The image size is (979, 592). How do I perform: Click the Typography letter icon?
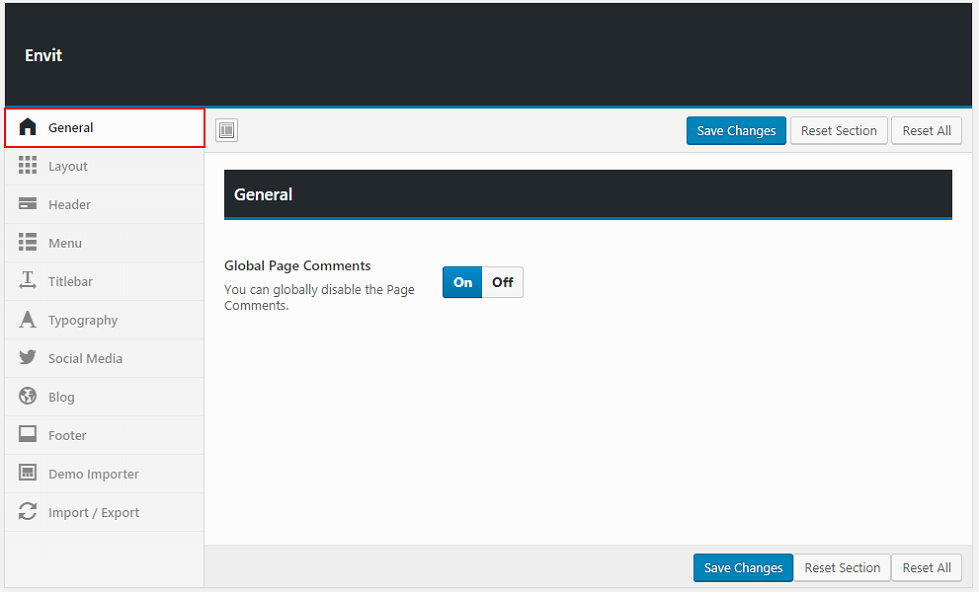tap(28, 320)
